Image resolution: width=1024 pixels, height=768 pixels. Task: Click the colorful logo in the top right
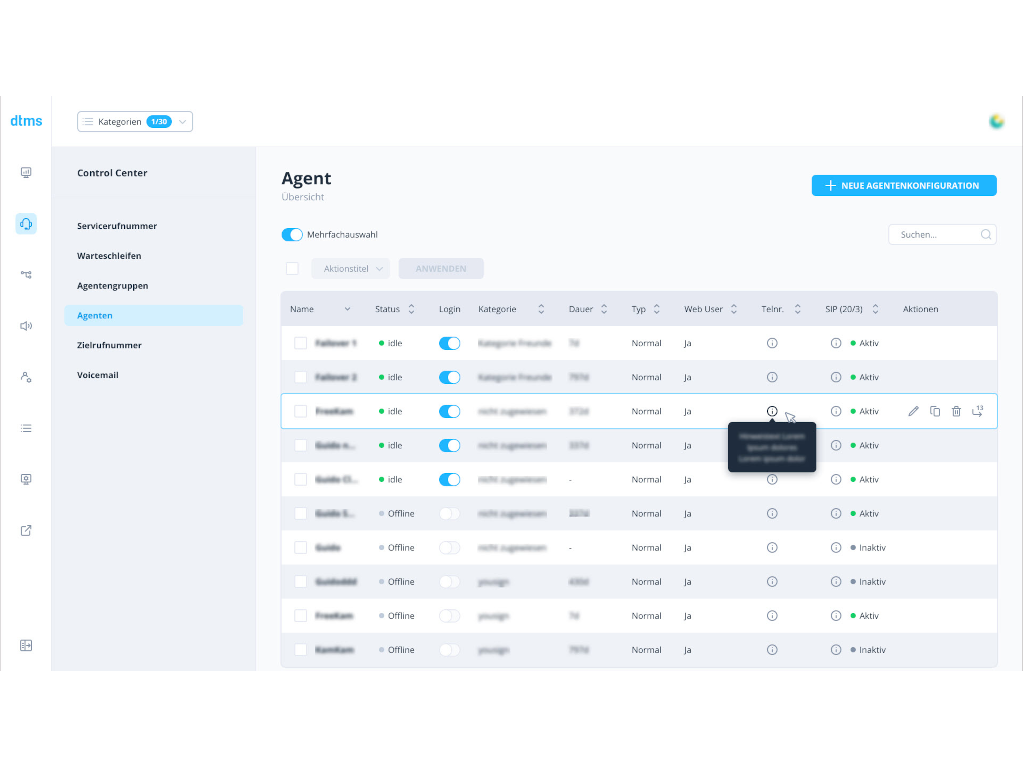click(997, 121)
